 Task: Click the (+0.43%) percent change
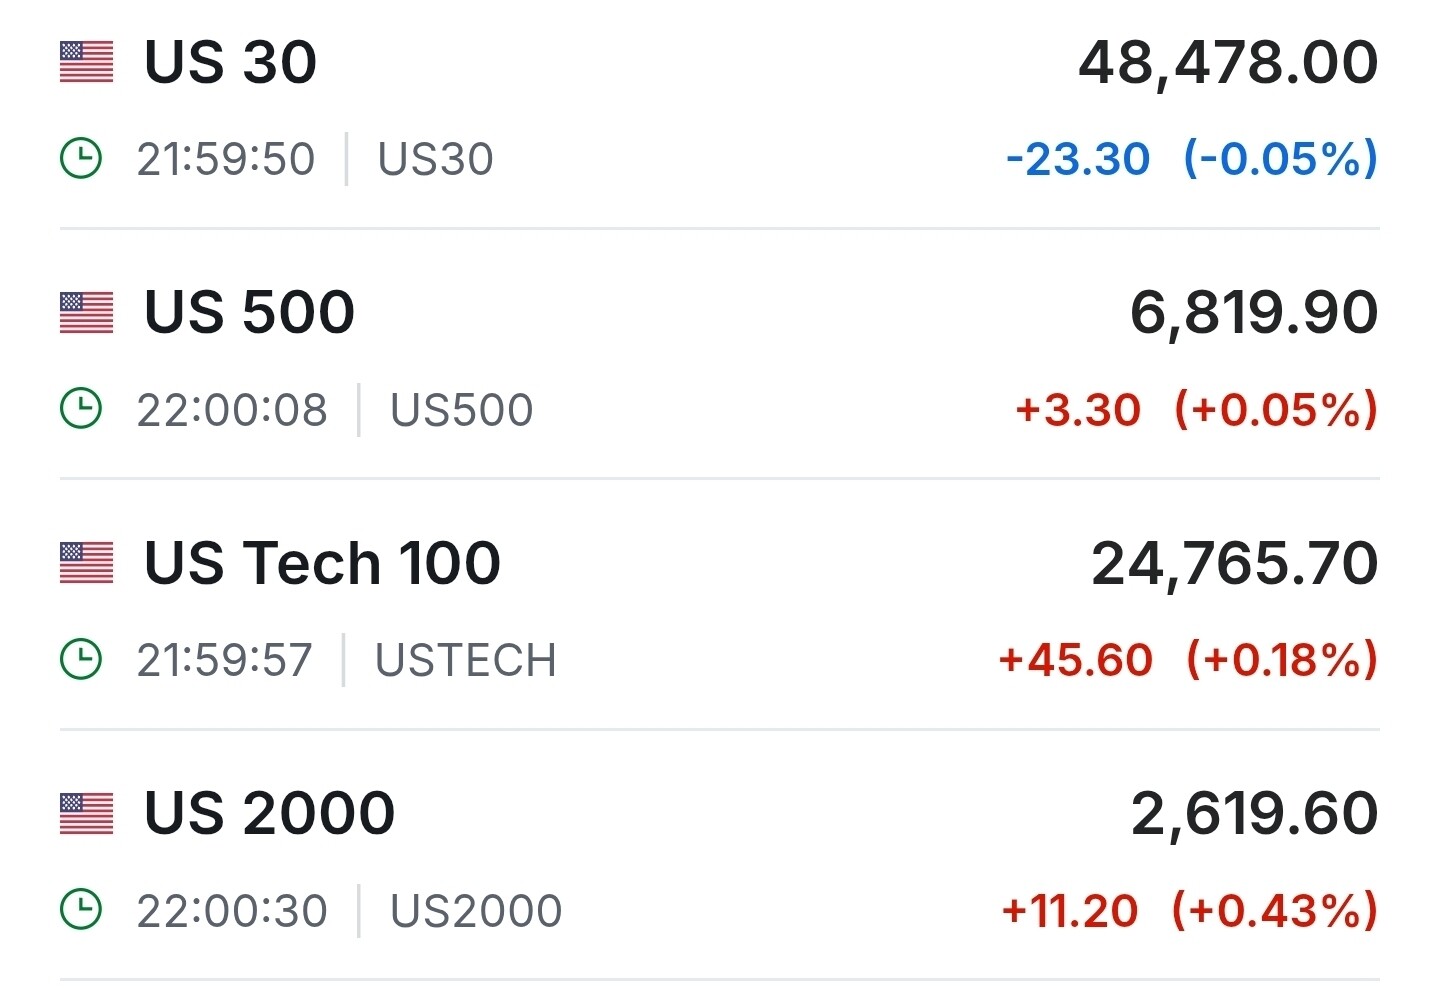coord(1275,910)
